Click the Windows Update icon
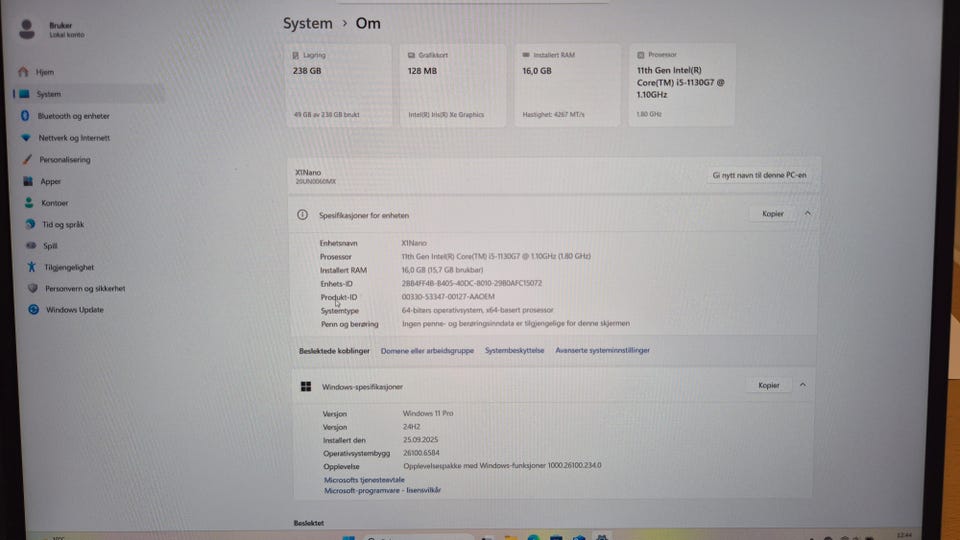Viewport: 960px width, 540px height. (x=34, y=310)
